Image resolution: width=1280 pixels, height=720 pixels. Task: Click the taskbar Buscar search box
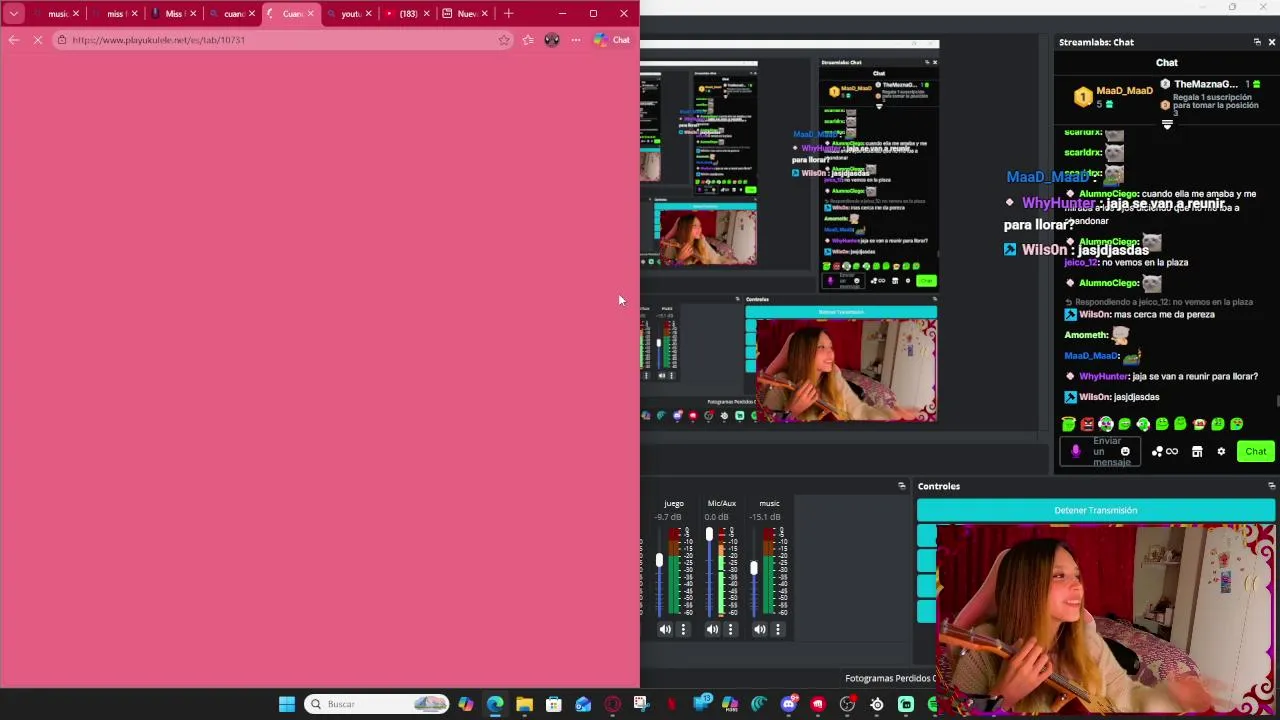coord(378,704)
